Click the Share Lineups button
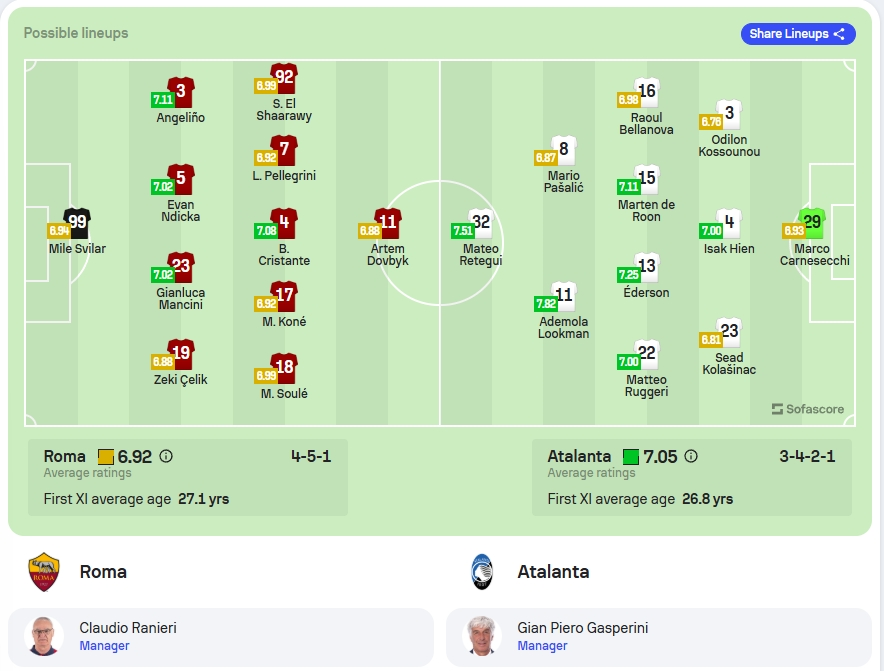This screenshot has height=671, width=884. [x=798, y=34]
